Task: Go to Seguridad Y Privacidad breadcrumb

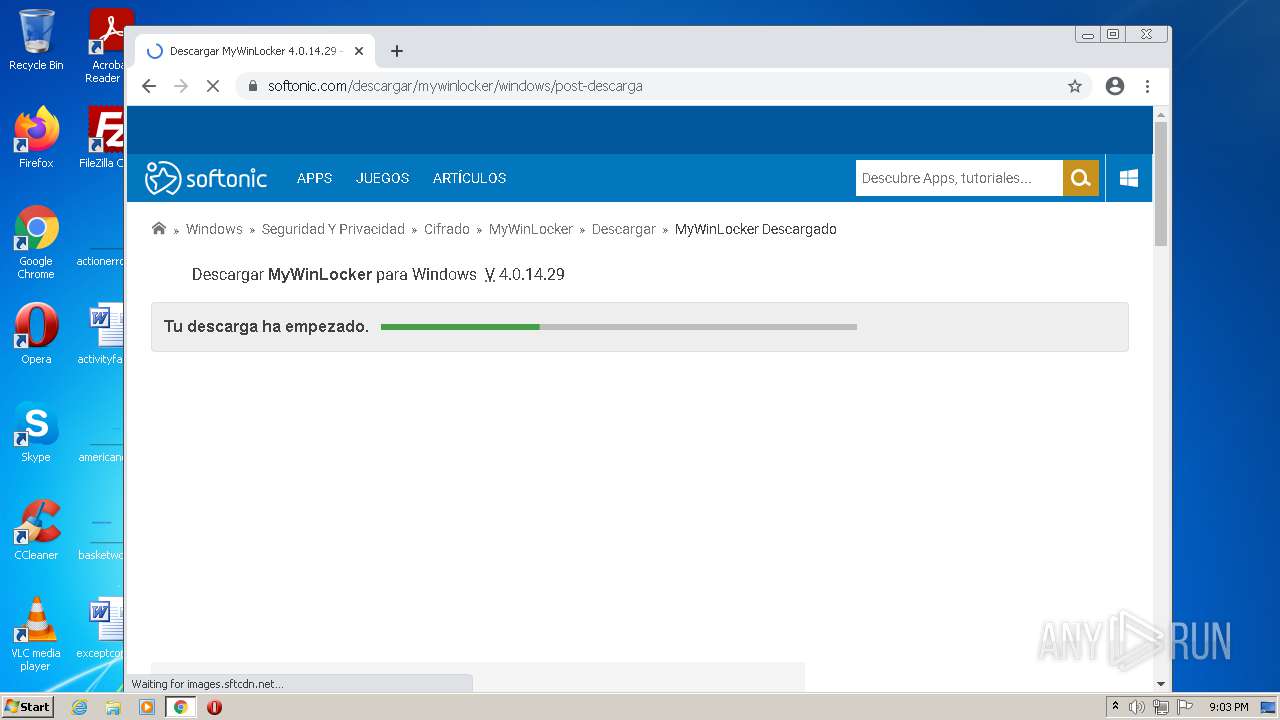Action: click(333, 229)
